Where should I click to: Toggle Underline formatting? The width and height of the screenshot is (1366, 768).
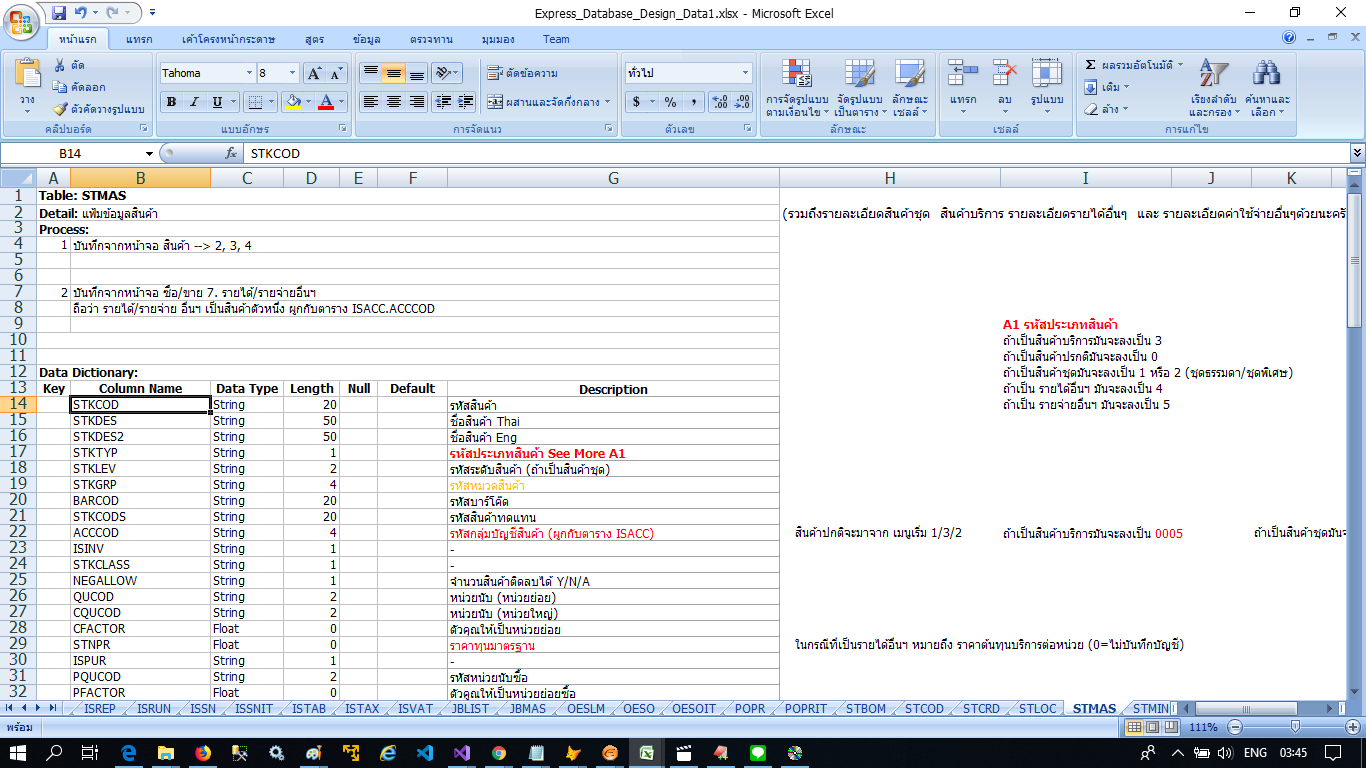coord(217,102)
